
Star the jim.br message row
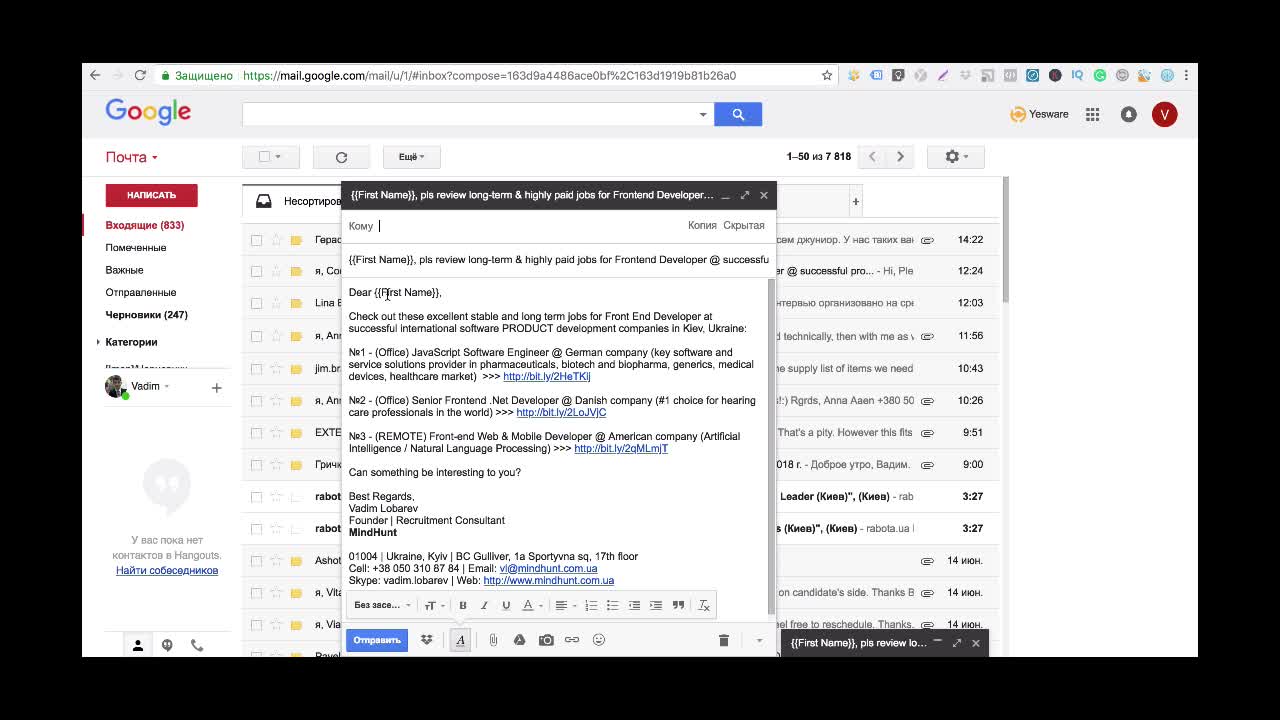277,368
